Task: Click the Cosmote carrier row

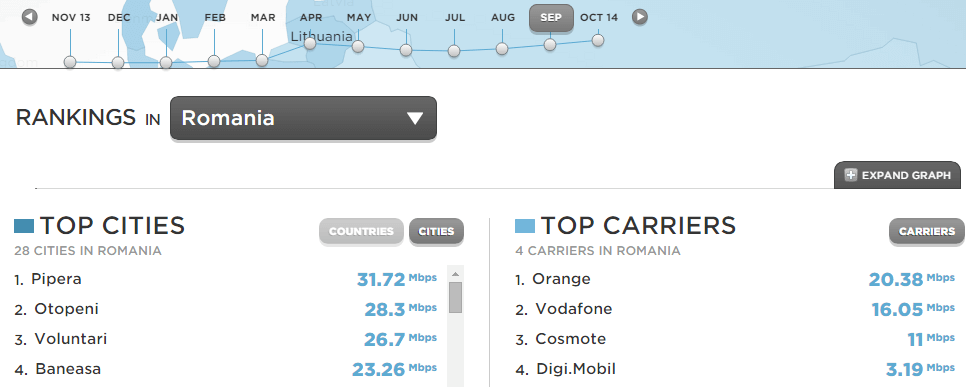Action: [735, 339]
